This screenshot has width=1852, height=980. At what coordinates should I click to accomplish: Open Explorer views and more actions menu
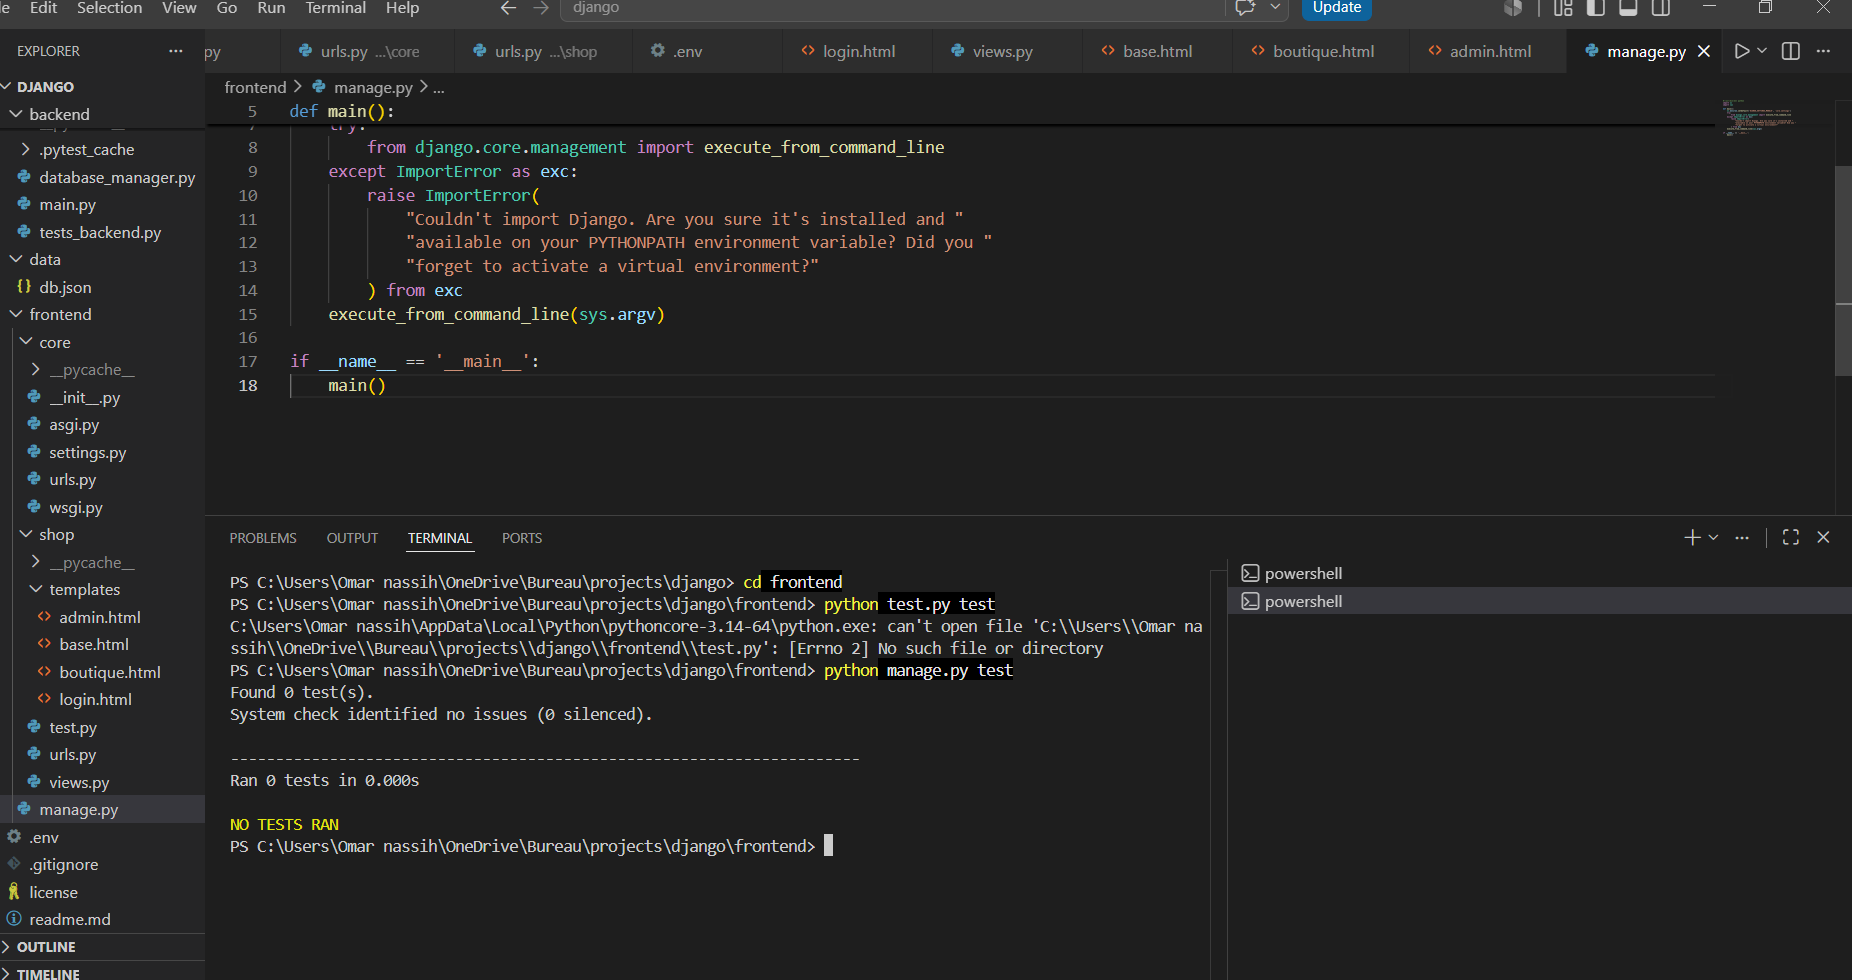(176, 51)
